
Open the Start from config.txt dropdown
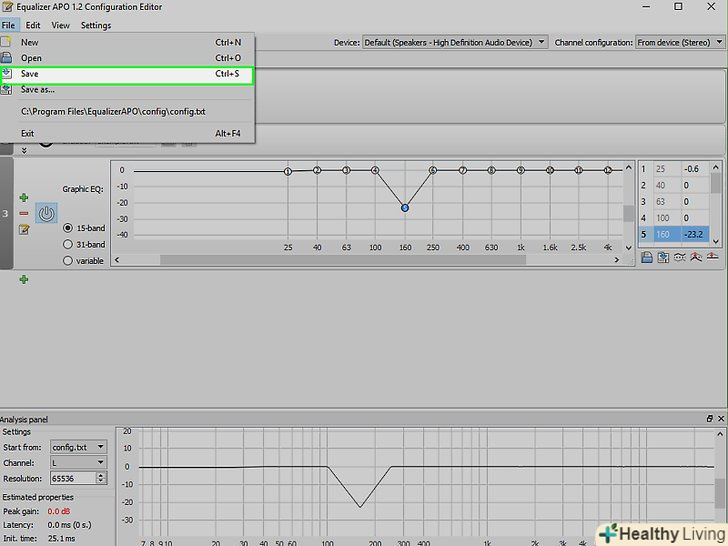coord(76,446)
